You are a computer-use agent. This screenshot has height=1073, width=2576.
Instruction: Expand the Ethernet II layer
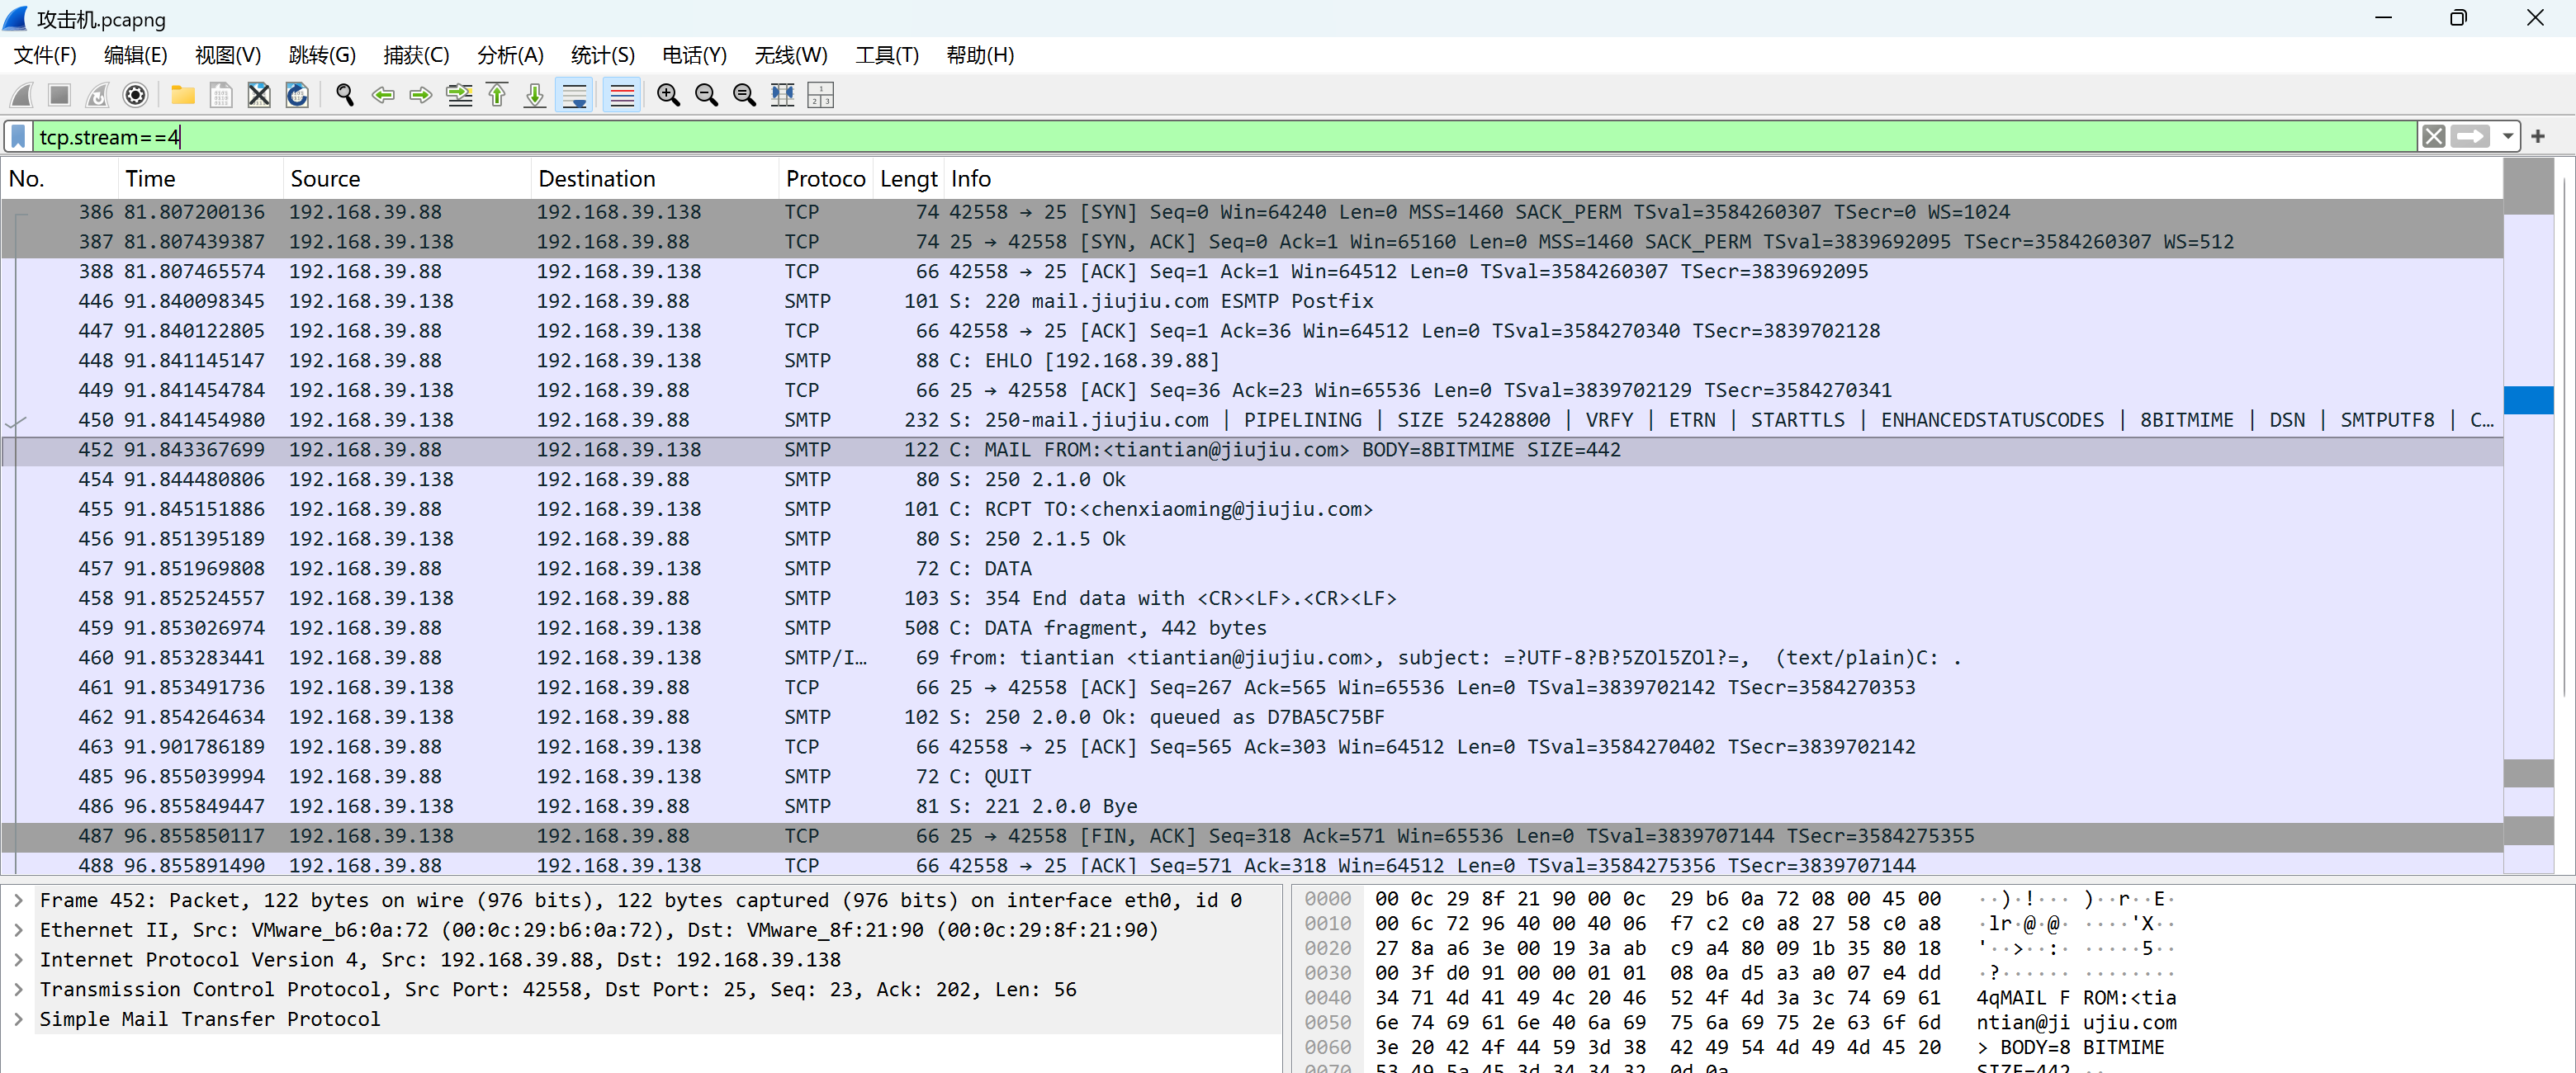(x=18, y=930)
